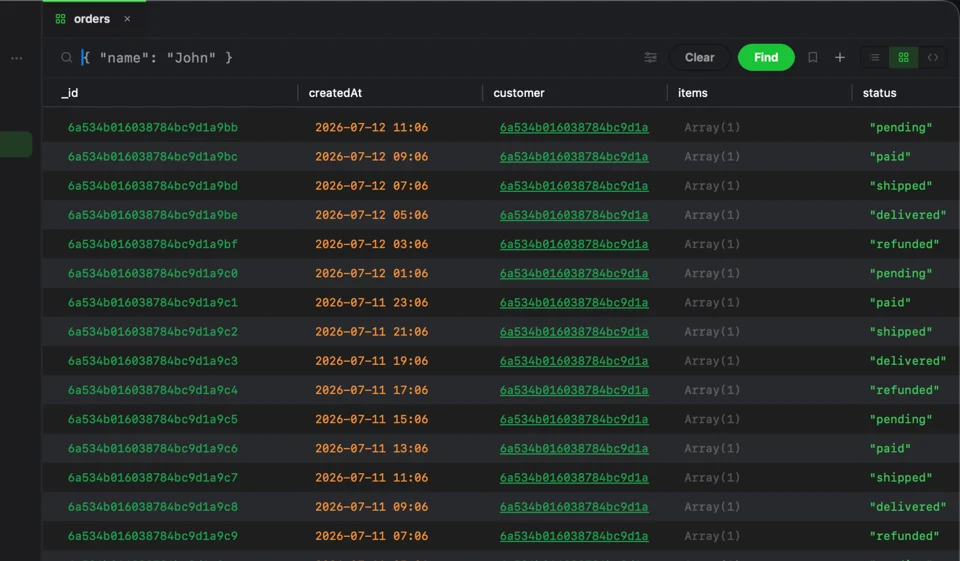The width and height of the screenshot is (960, 561).
Task: Sort by the _id column header
Action: click(x=69, y=93)
